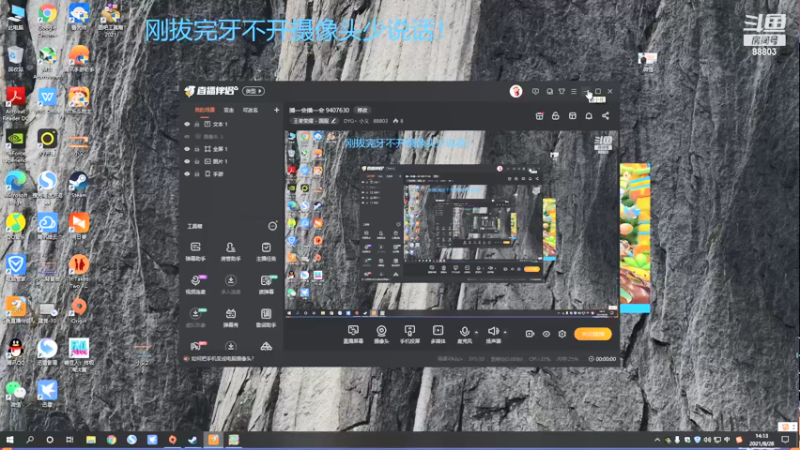800x450 pixels.
Task: Add a 手机投屏 phone casting source
Action: [409, 334]
